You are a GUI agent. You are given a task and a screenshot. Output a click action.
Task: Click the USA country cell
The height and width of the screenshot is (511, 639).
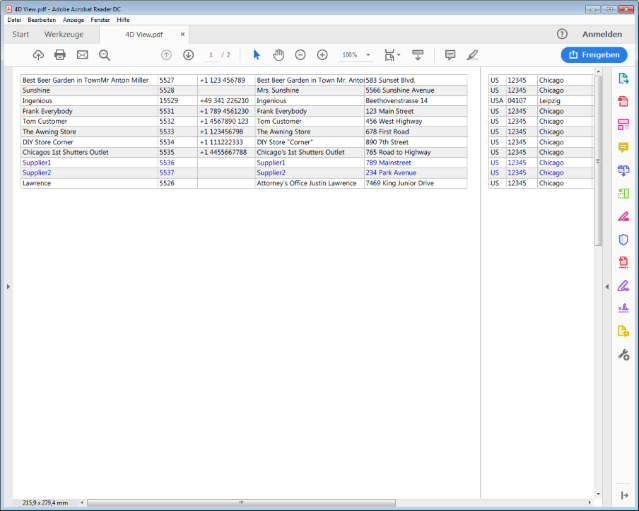coord(497,101)
